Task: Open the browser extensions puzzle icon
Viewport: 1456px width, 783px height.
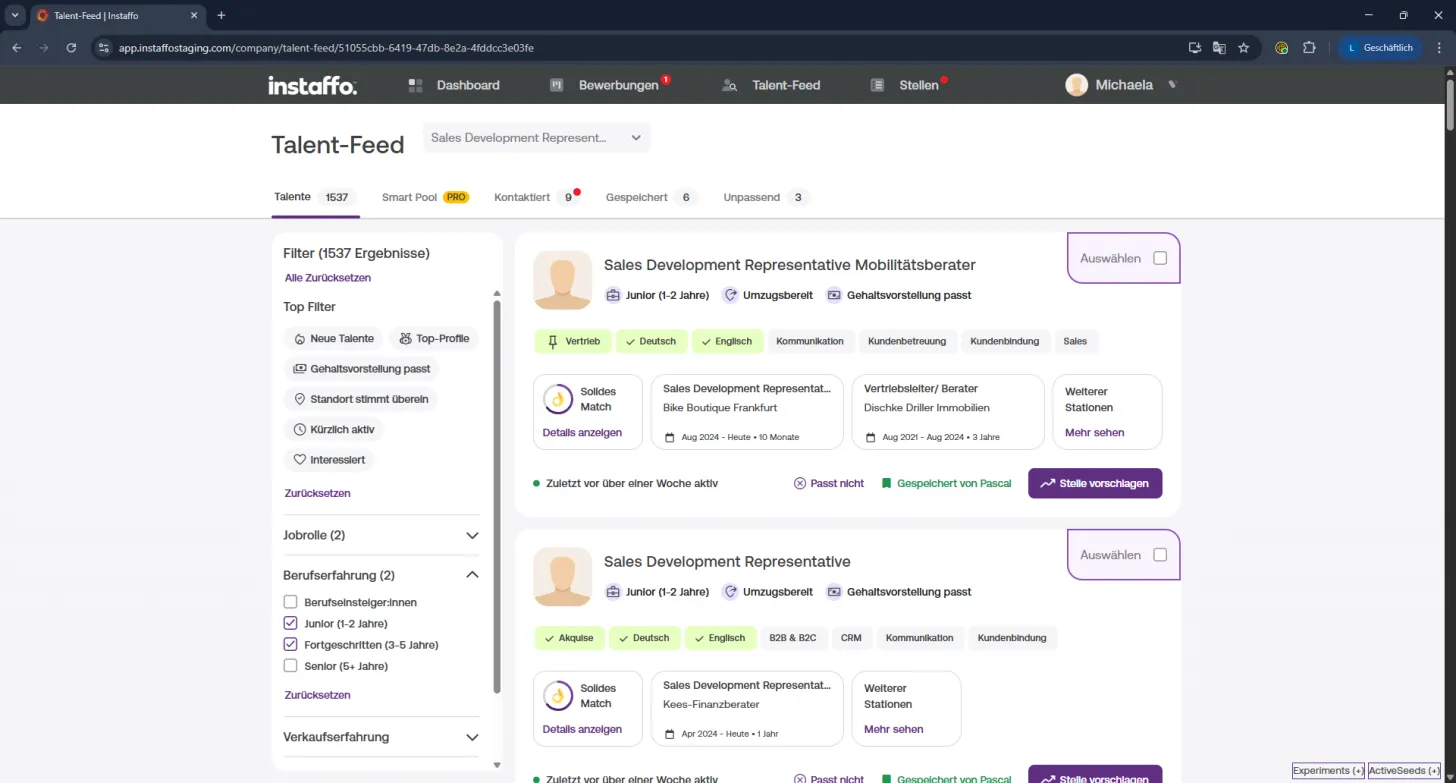Action: 1309,47
